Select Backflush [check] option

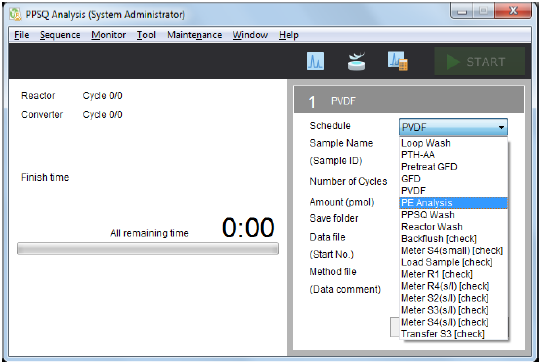pyautogui.click(x=453, y=239)
